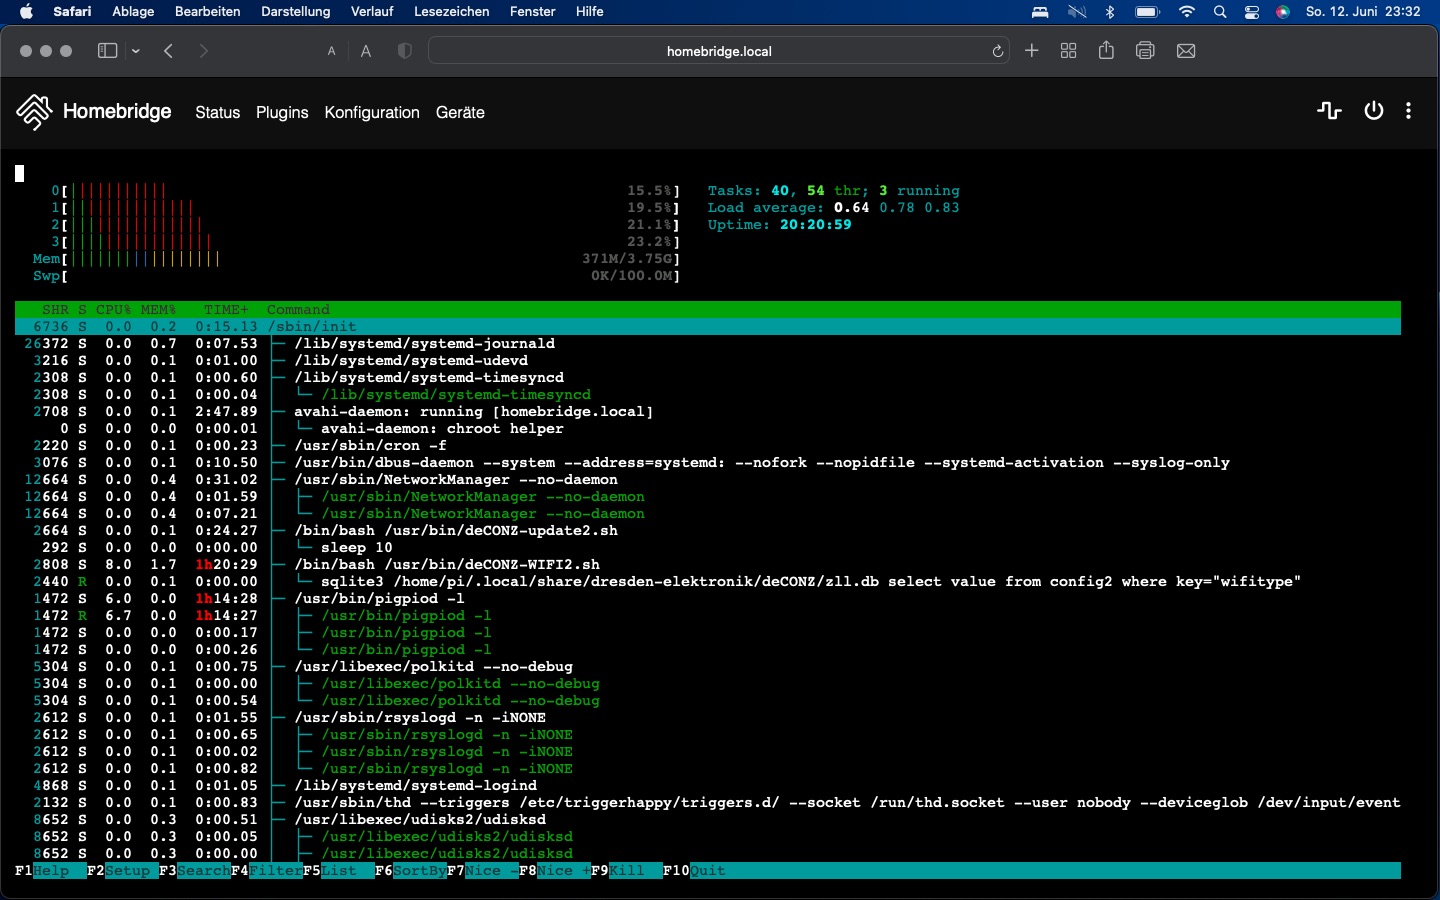
Task: Click the privacy report shield icon
Action: pyautogui.click(x=404, y=51)
